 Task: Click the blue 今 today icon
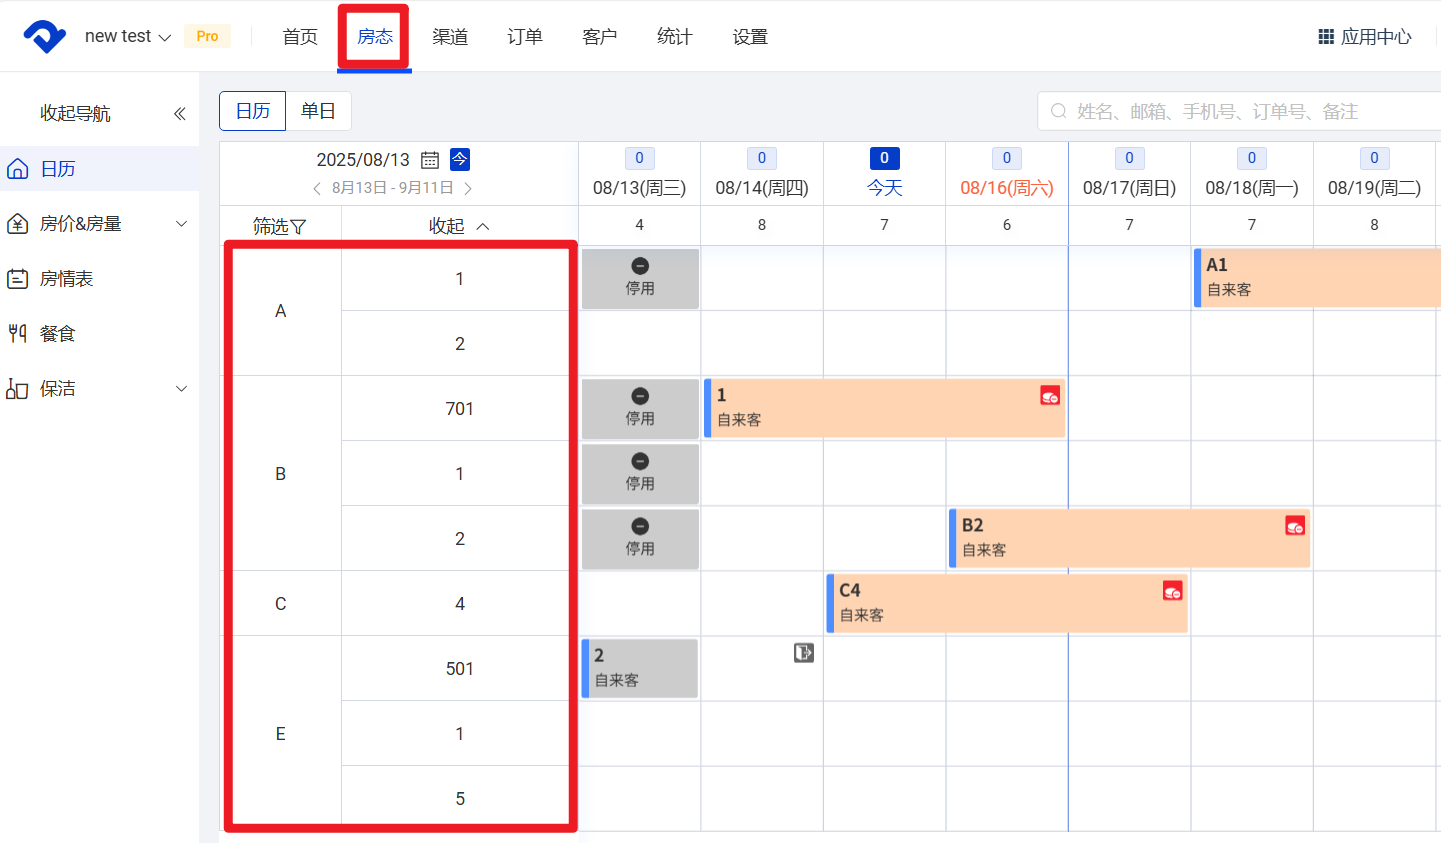click(x=460, y=159)
